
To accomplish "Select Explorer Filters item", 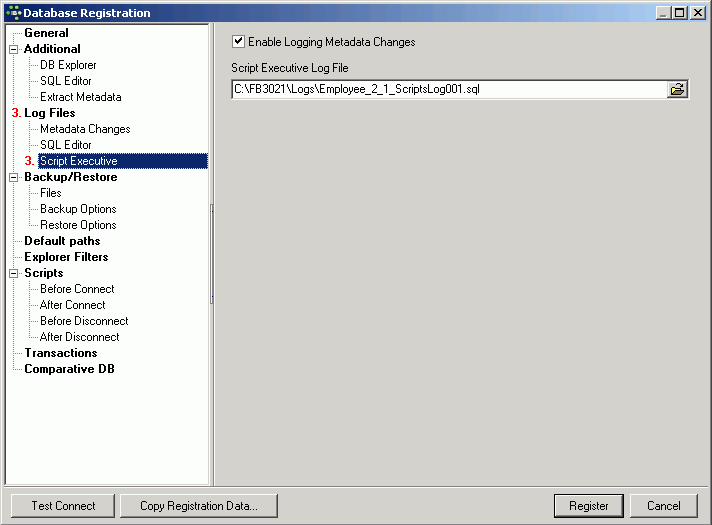I will pos(66,257).
